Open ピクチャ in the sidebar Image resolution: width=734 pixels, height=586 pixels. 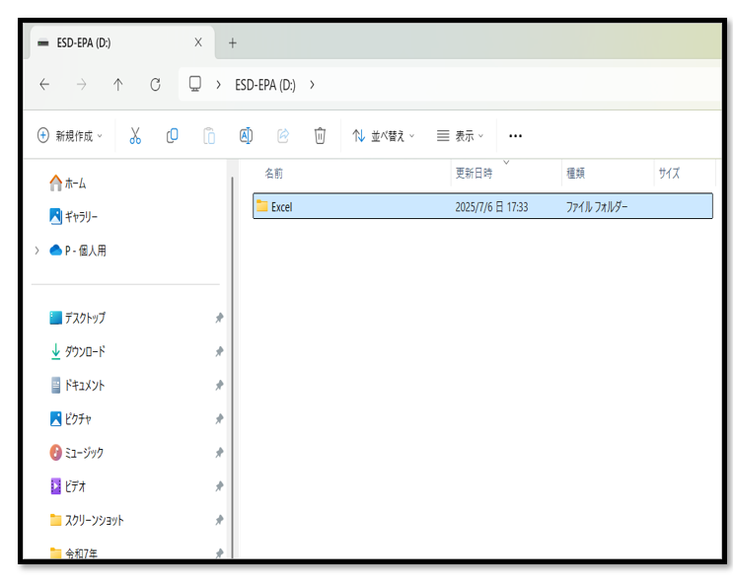point(70,419)
